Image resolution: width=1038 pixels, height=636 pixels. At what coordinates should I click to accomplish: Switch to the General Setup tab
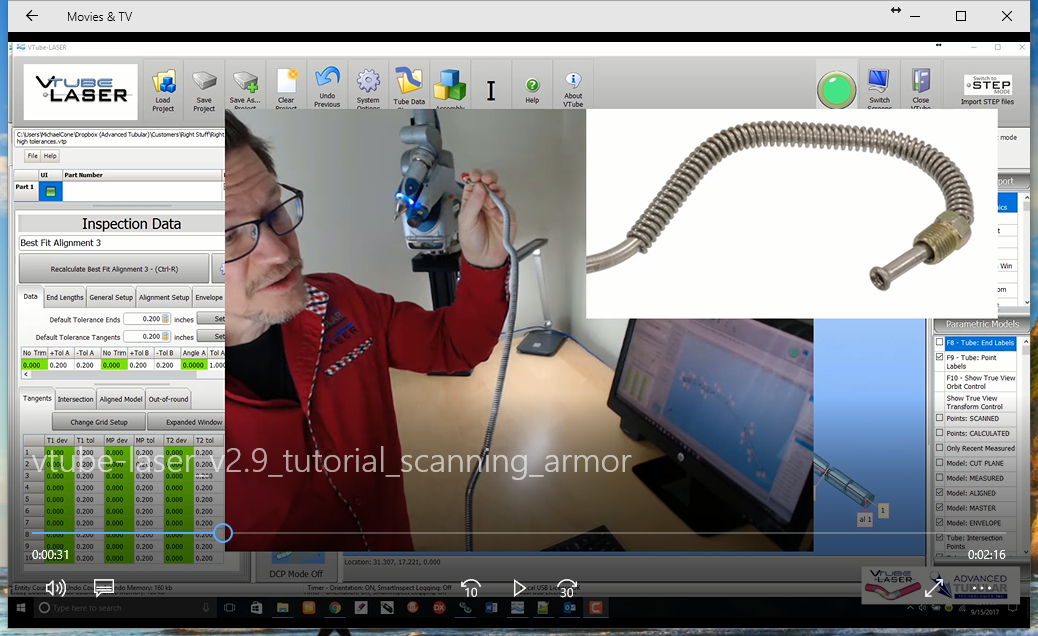(111, 297)
